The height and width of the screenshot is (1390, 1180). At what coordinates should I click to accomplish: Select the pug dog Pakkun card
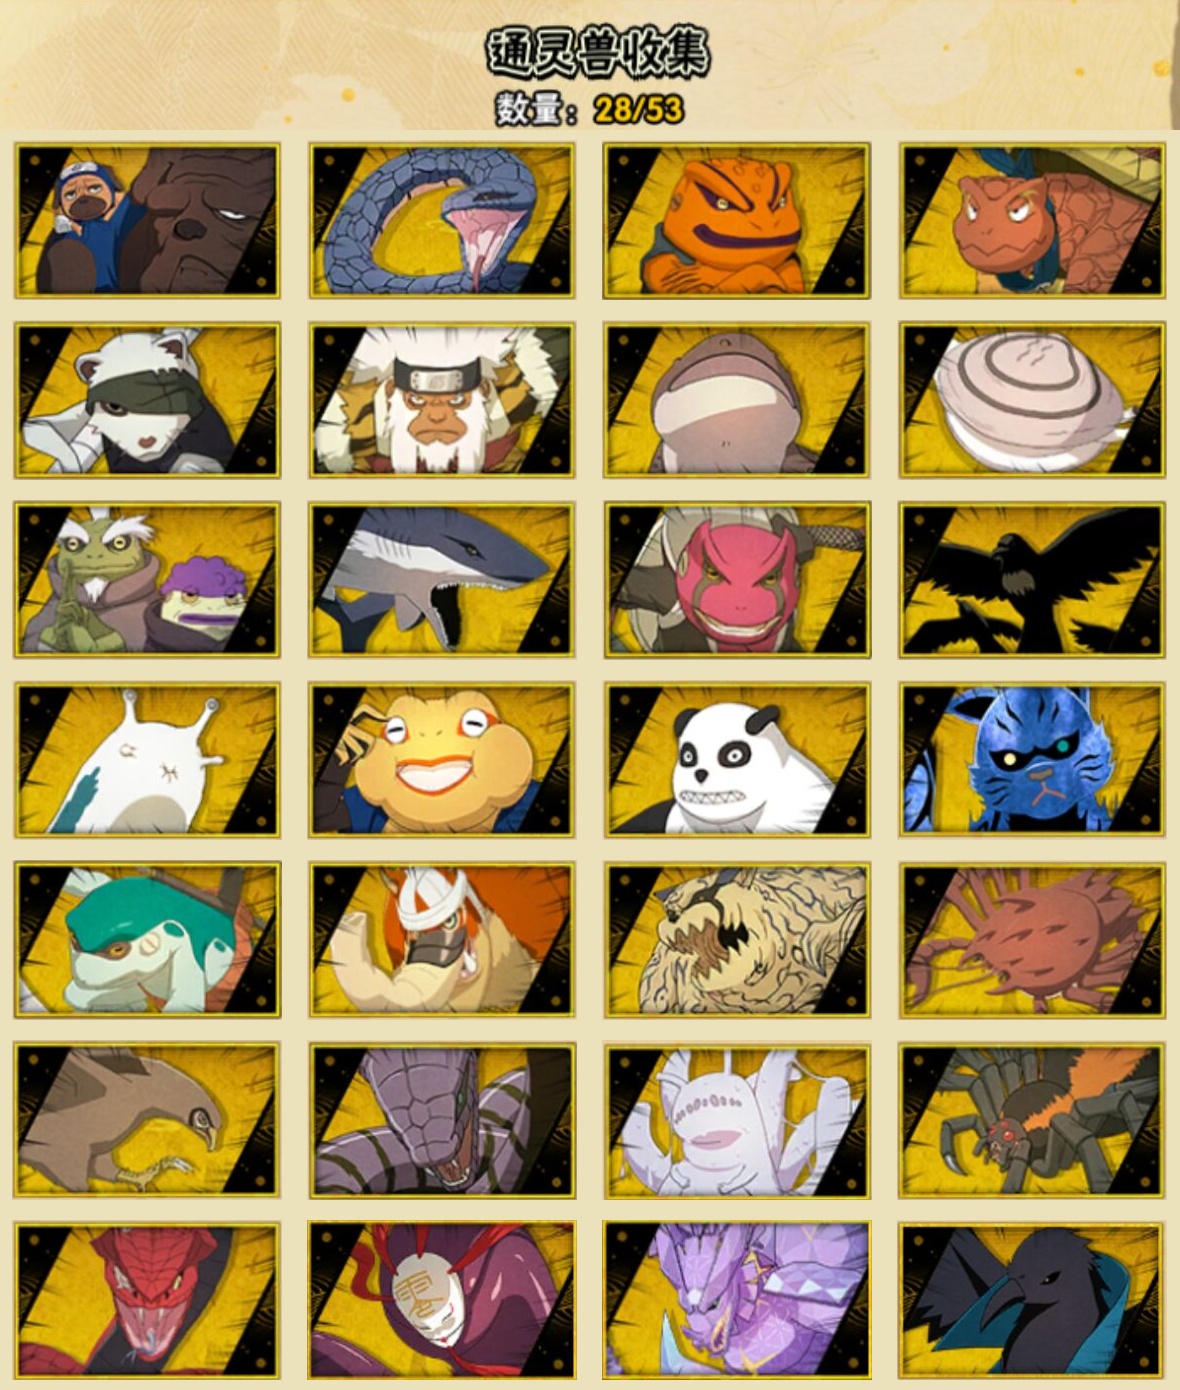pos(147,220)
